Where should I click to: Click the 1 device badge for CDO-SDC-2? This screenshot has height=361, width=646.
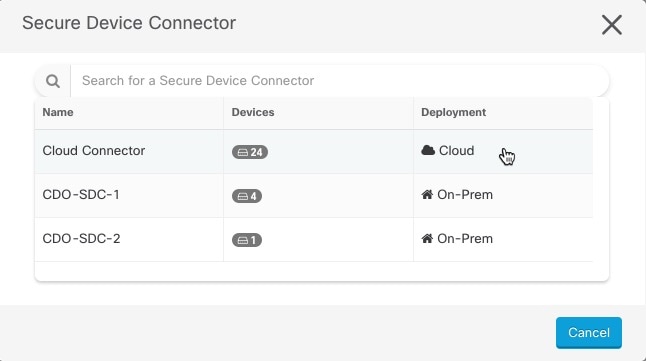247,240
